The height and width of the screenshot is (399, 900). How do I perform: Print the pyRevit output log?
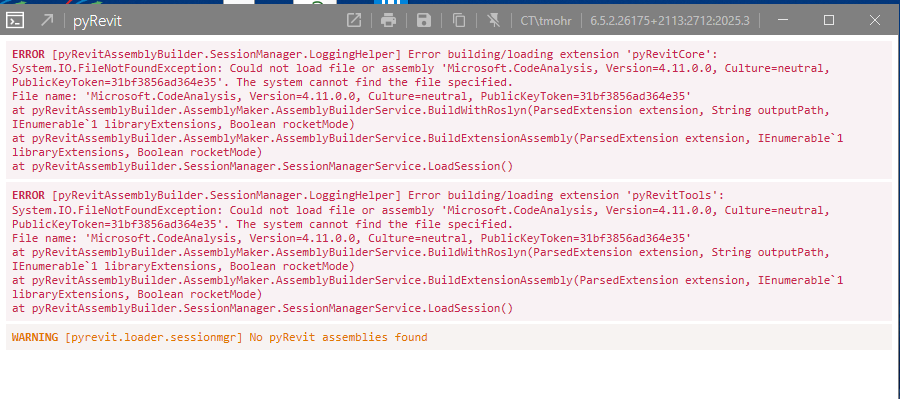pyautogui.click(x=389, y=21)
